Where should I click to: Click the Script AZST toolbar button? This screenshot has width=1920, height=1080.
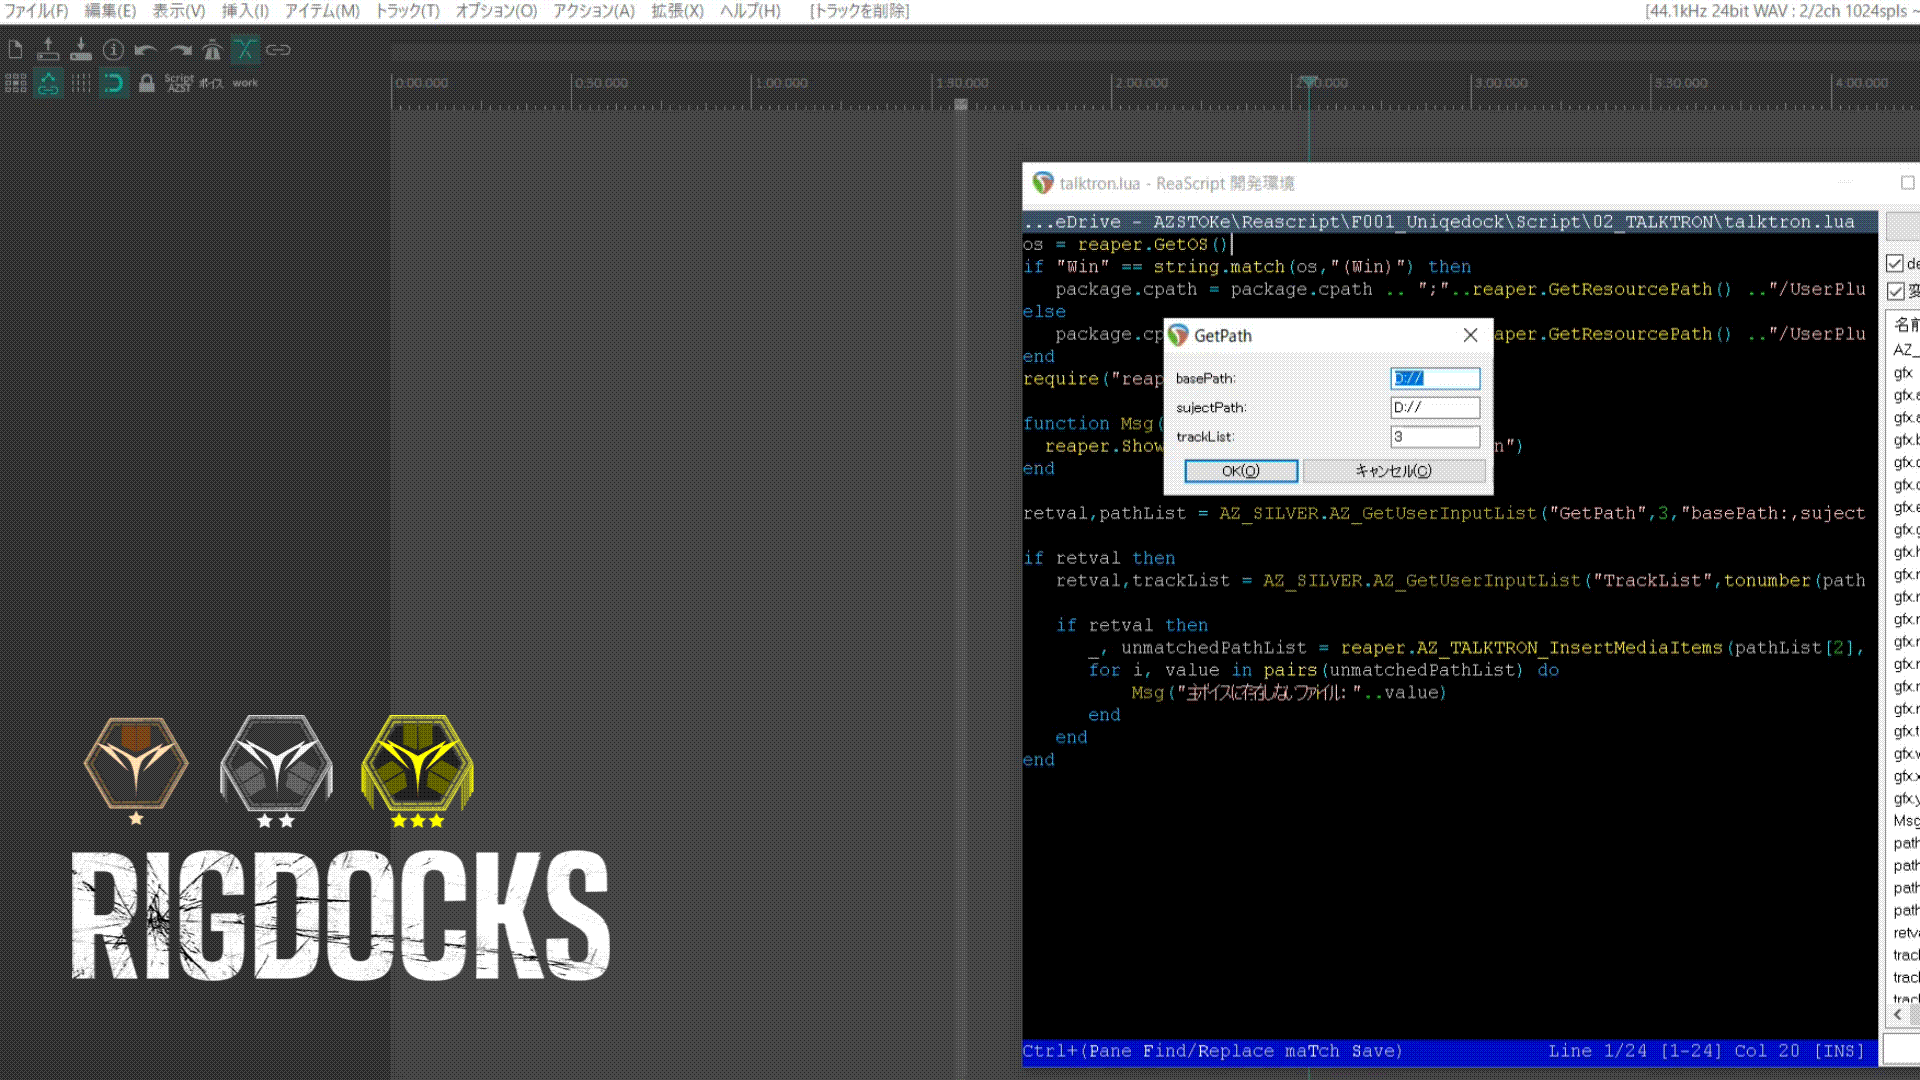[179, 83]
